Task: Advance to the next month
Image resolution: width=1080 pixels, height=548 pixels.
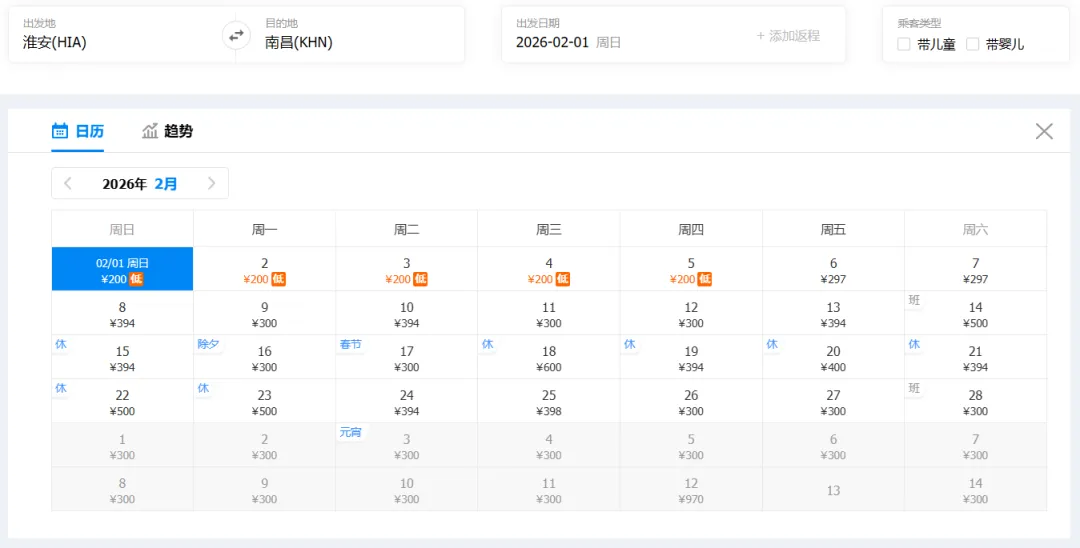Action: [x=211, y=184]
